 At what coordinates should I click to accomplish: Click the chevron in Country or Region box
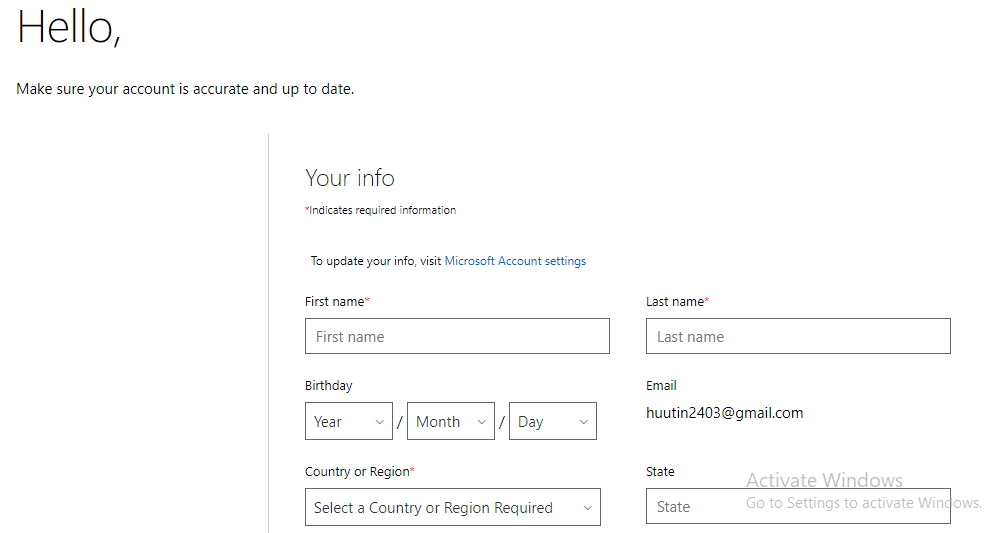587,508
